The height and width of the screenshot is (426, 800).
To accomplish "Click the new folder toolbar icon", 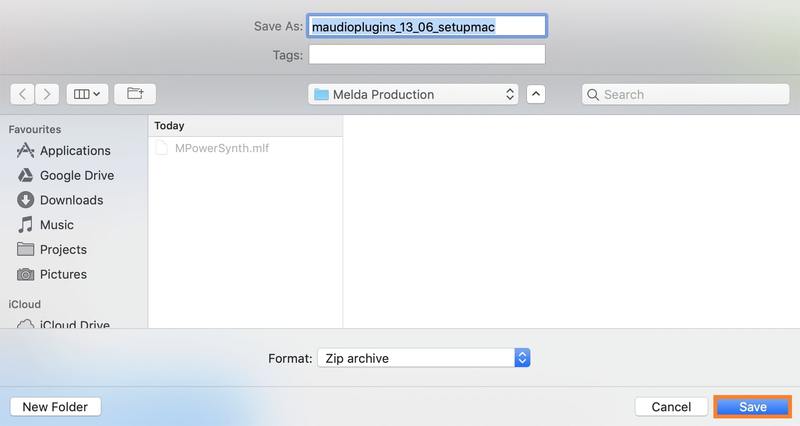I will click(134, 94).
